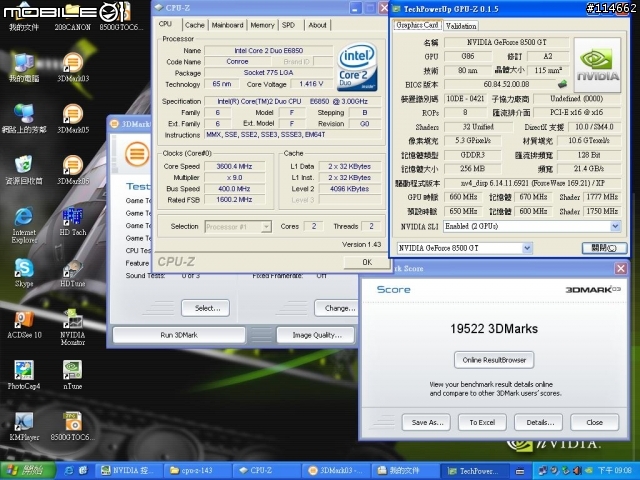Switch to 3DMark03 taskbar button
Viewport: 640px width, 480px height.
coord(337,471)
